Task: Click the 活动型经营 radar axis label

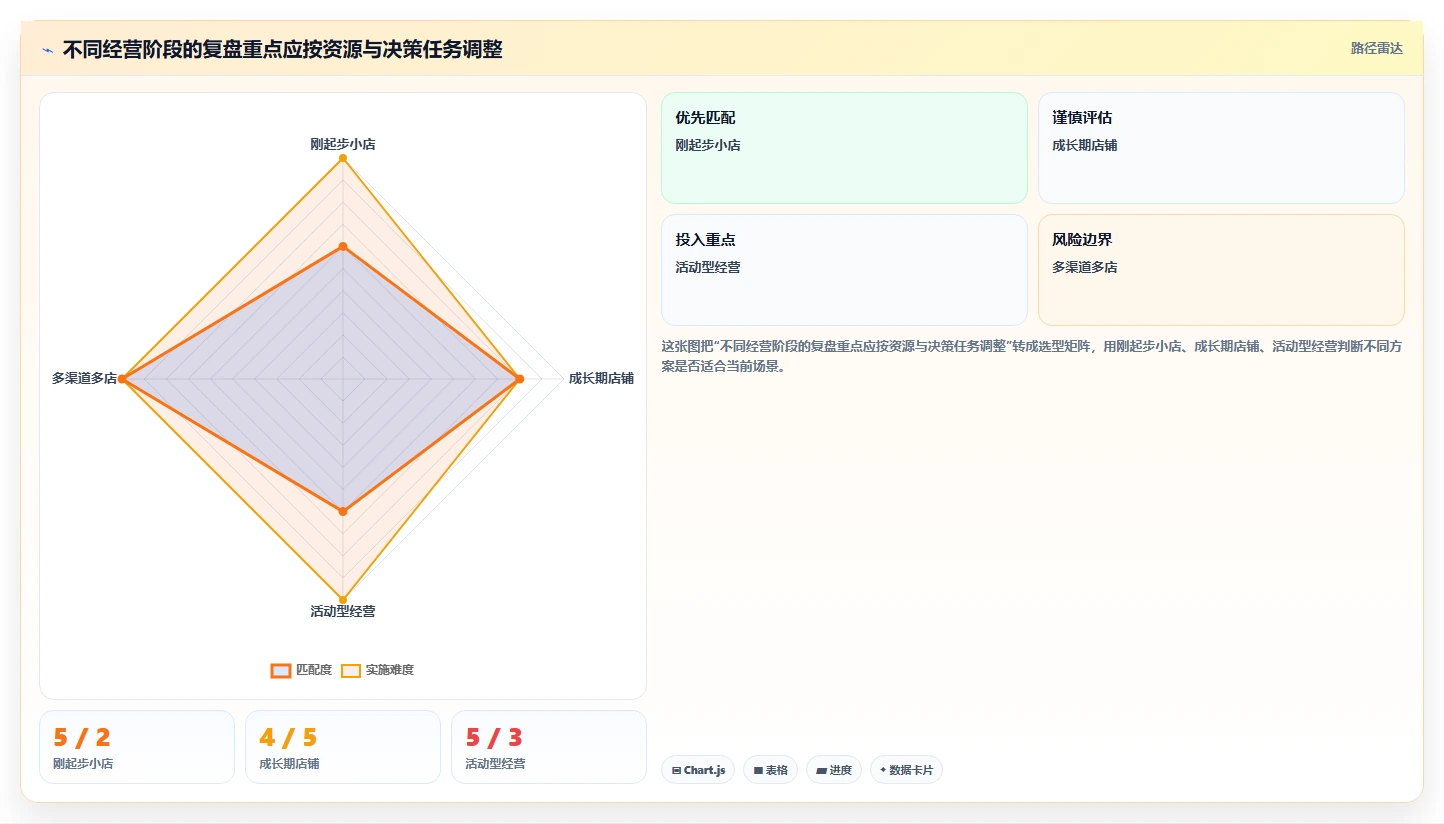Action: click(343, 611)
